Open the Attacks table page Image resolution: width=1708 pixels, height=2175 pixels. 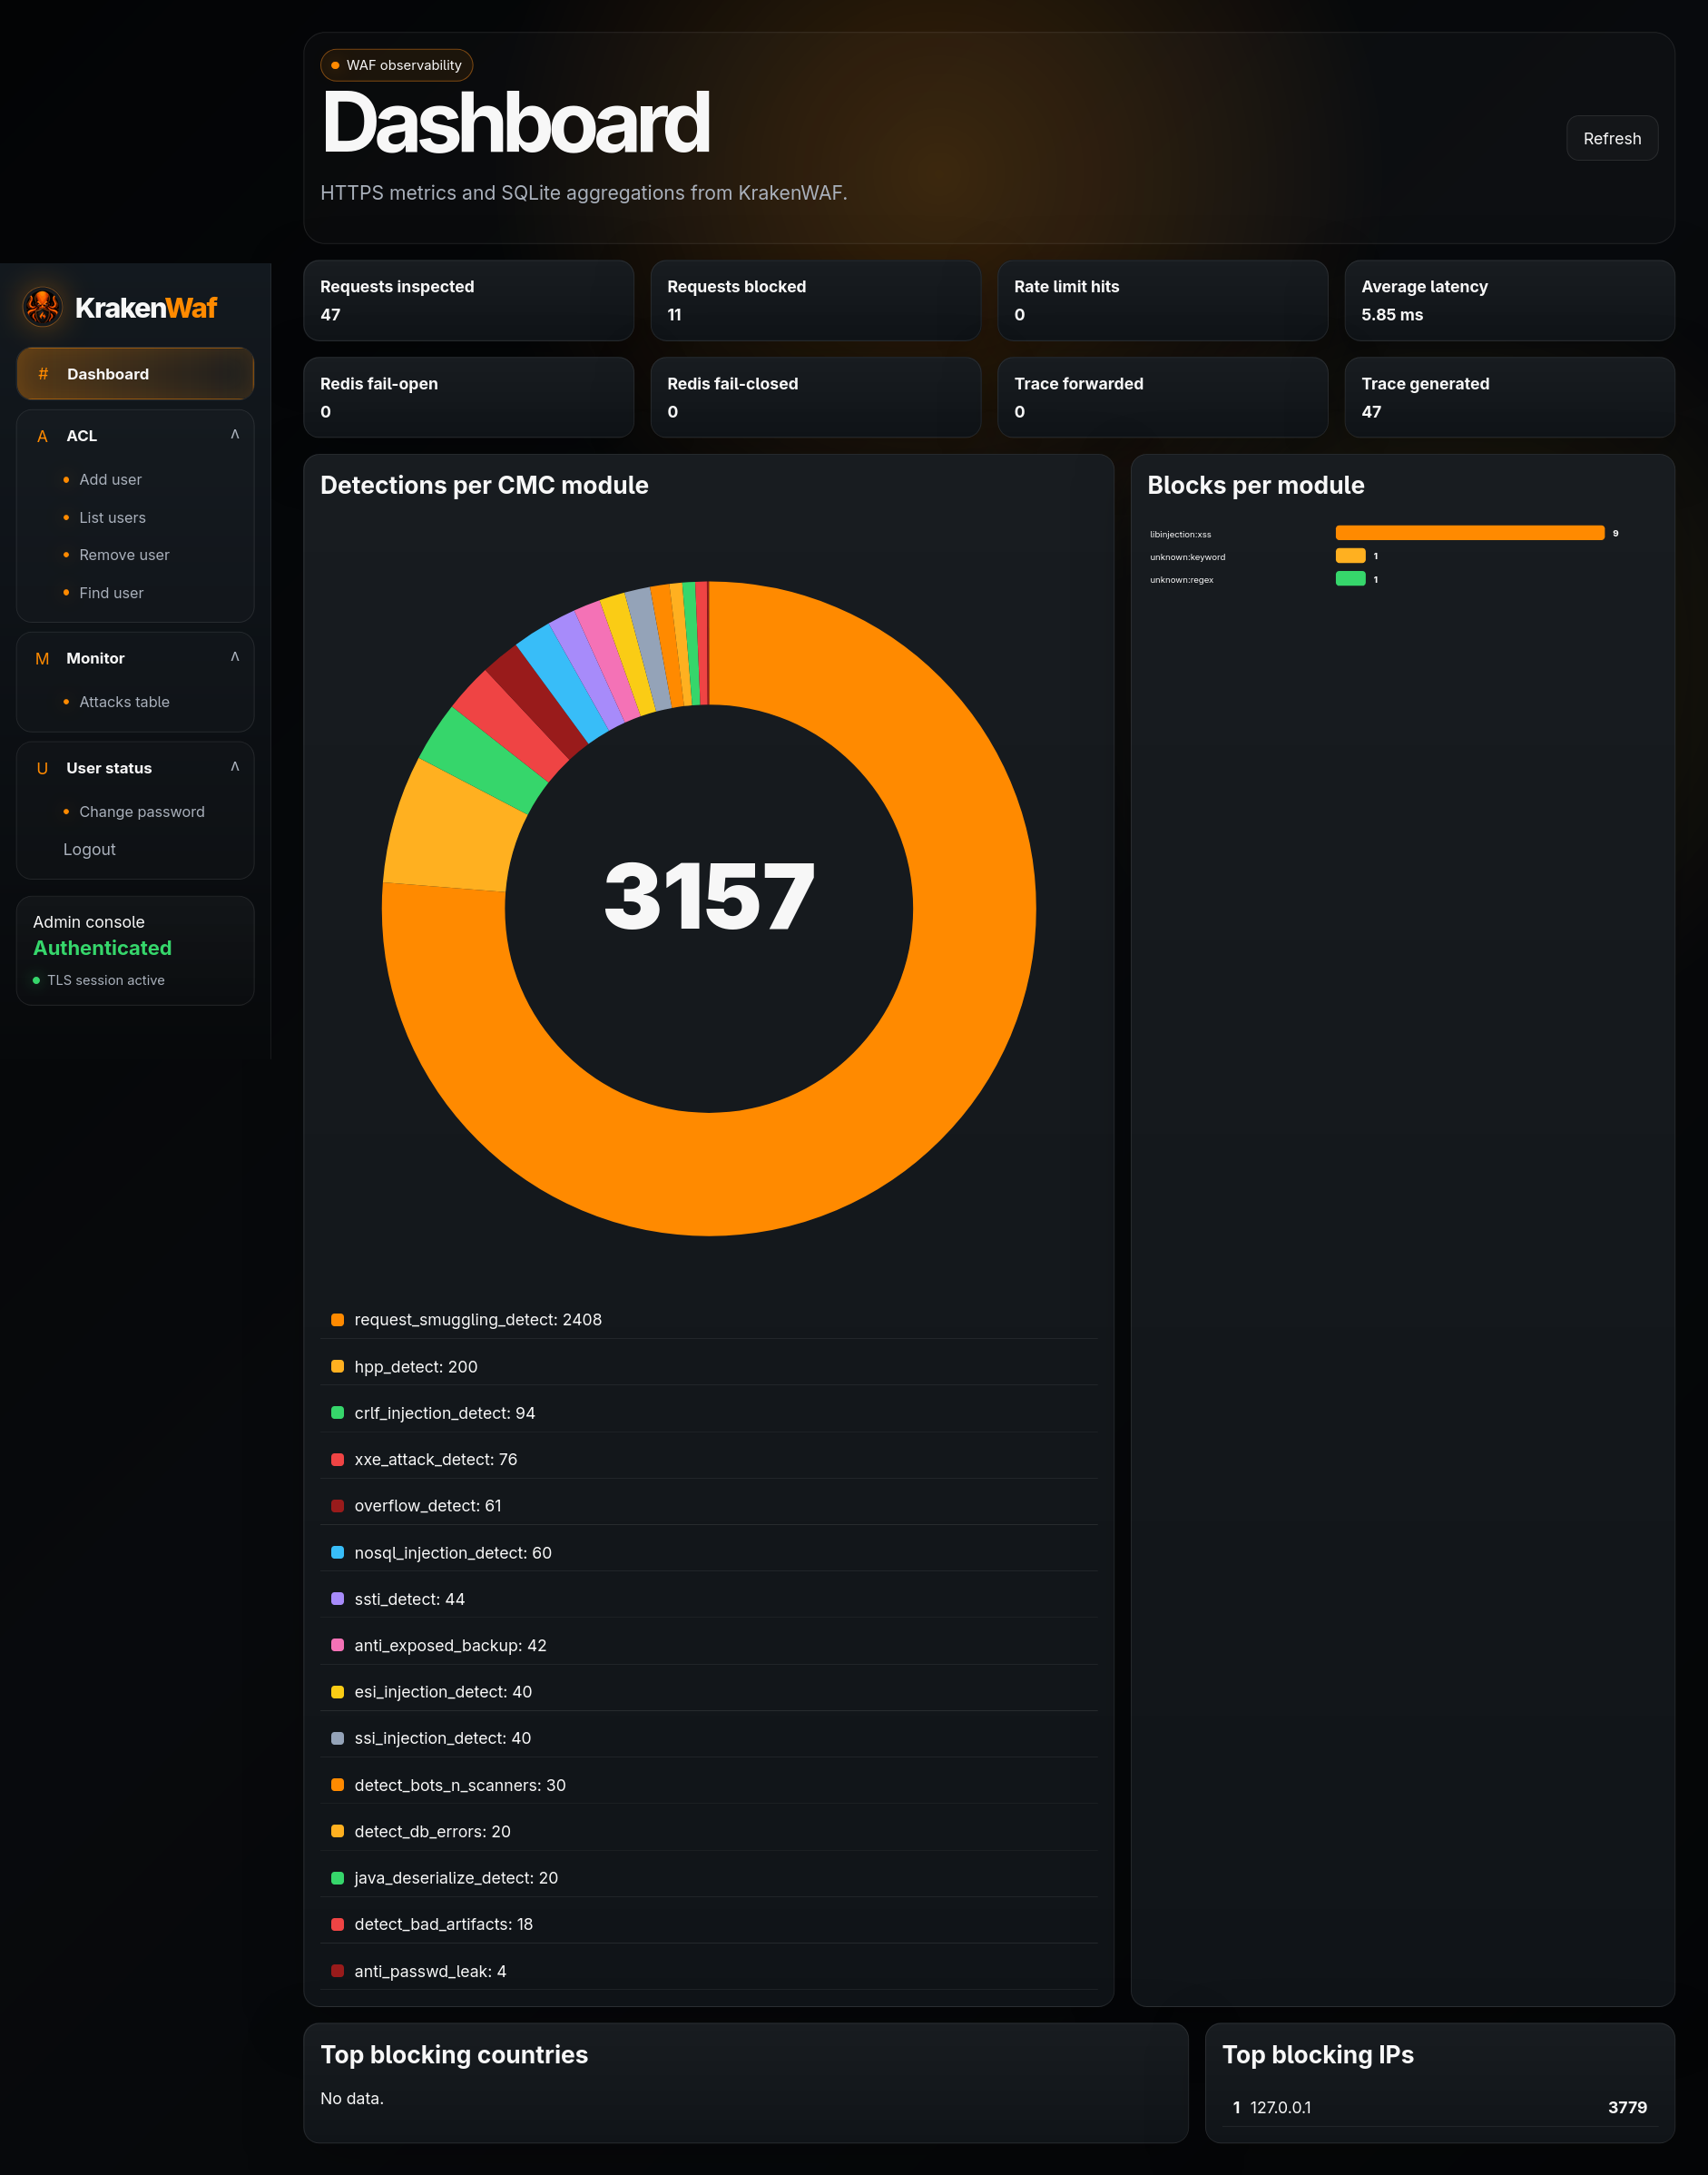(124, 702)
